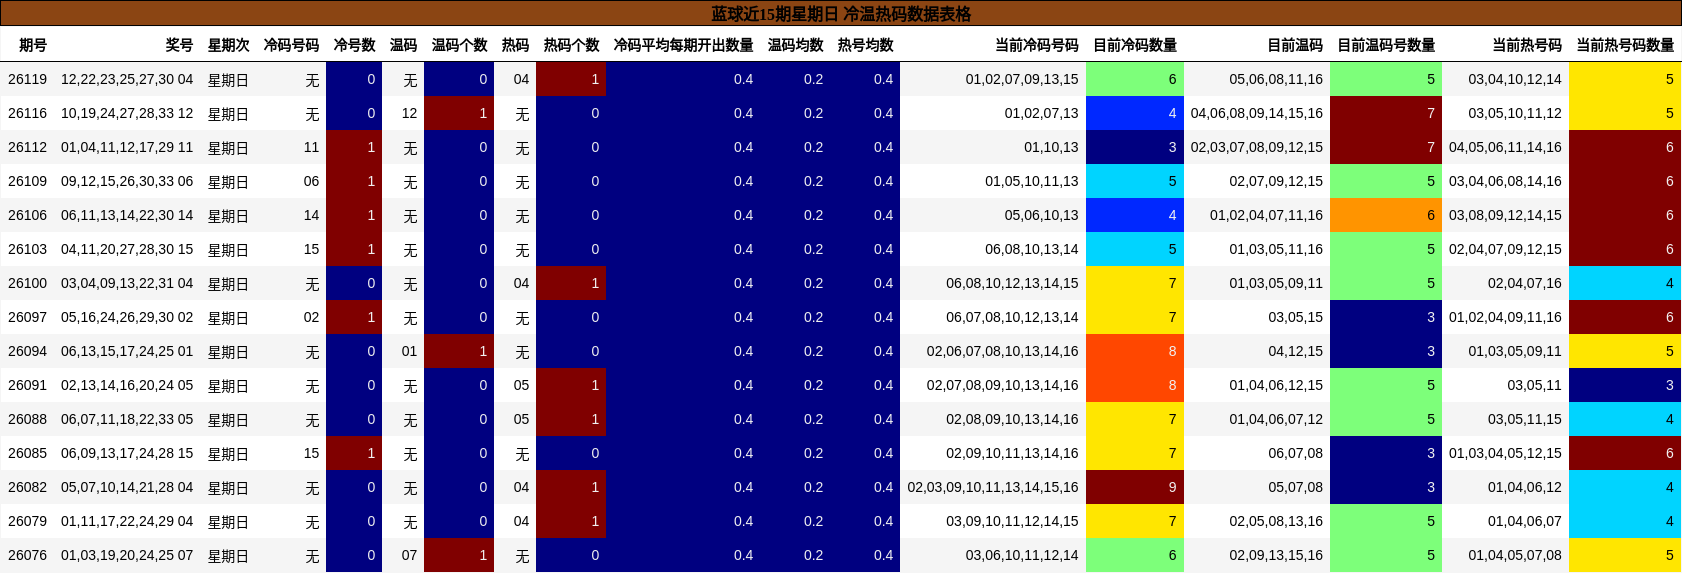Select the 当前冷码号码 column header
This screenshot has height=573, width=1682.
click(x=1036, y=45)
